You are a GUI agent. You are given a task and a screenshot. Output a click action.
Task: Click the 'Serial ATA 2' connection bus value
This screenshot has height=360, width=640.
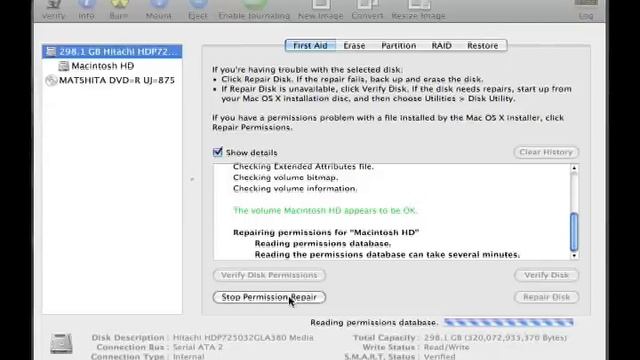click(x=198, y=347)
